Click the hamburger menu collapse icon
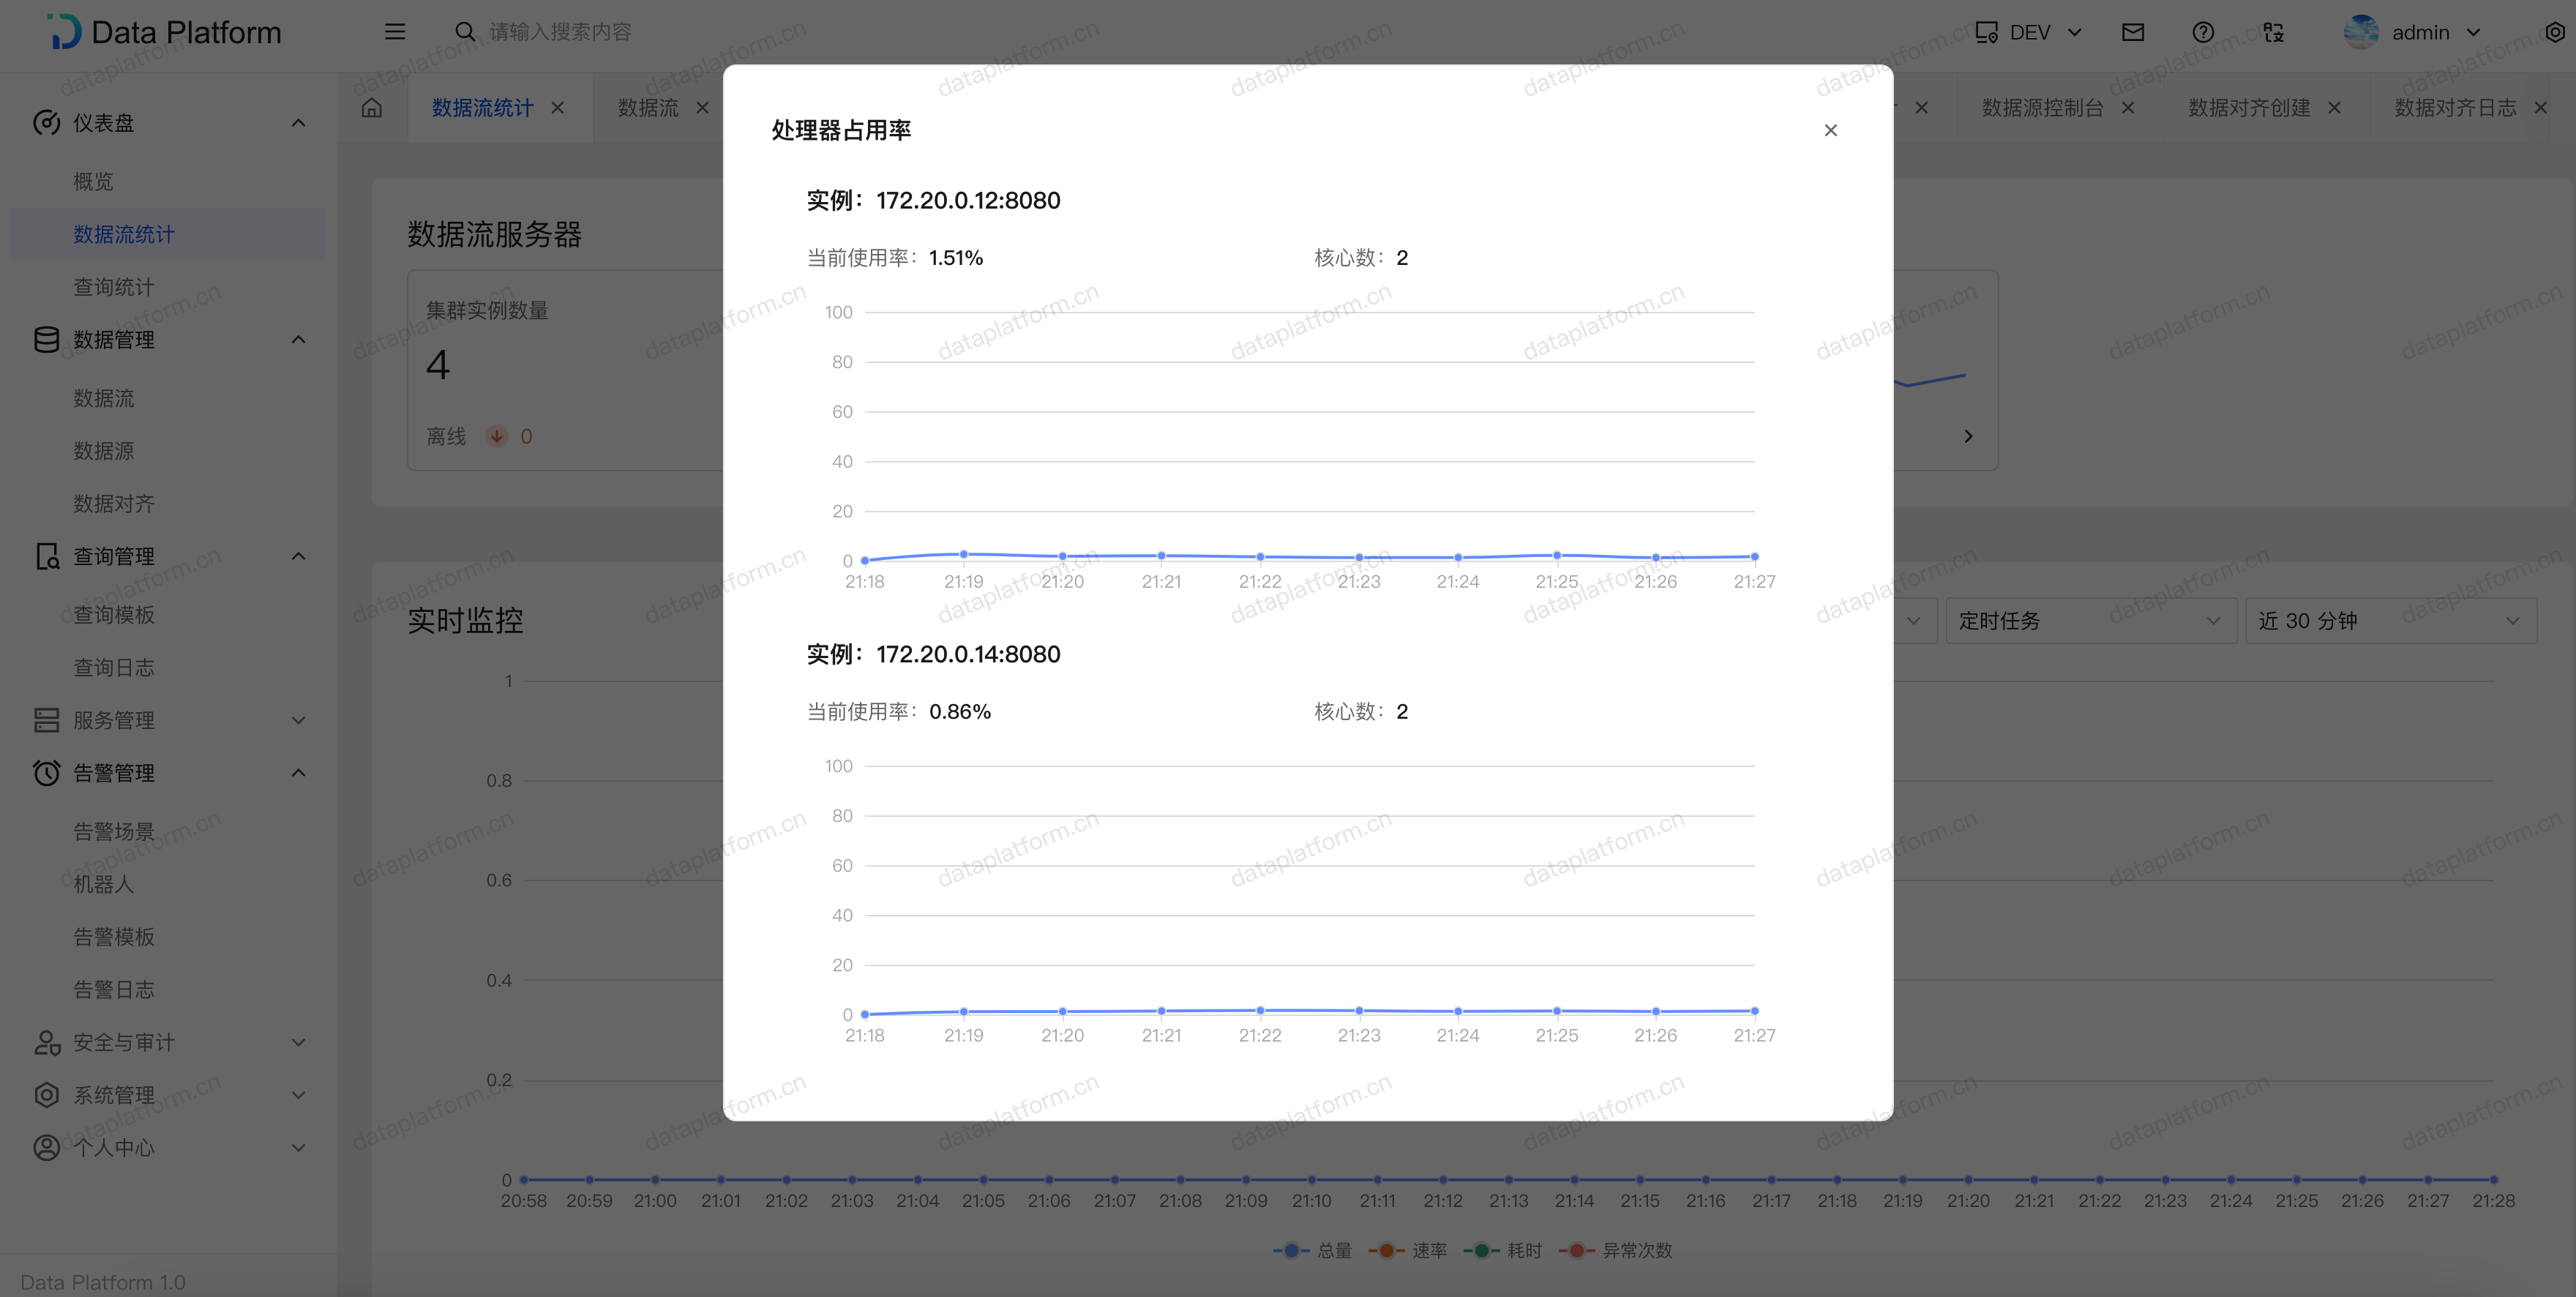This screenshot has width=2576, height=1297. [x=395, y=32]
